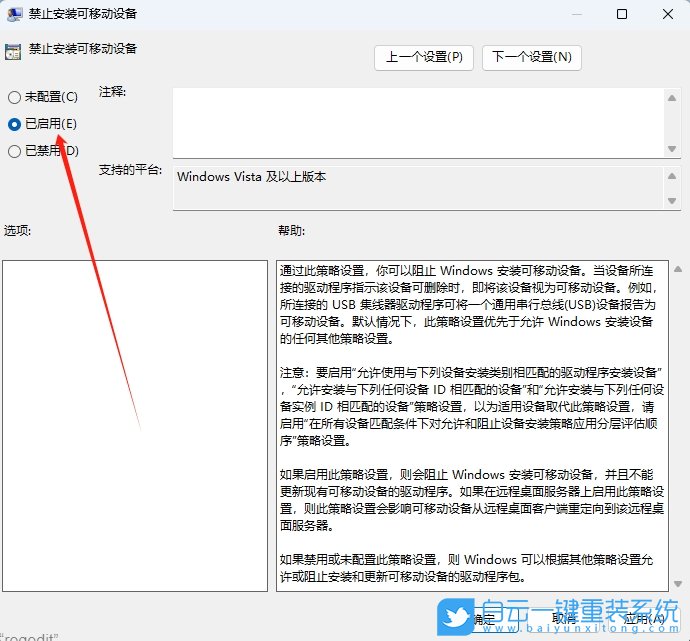This screenshot has height=641, width=690.
Task: Maximize the dialog window
Action: point(622,14)
